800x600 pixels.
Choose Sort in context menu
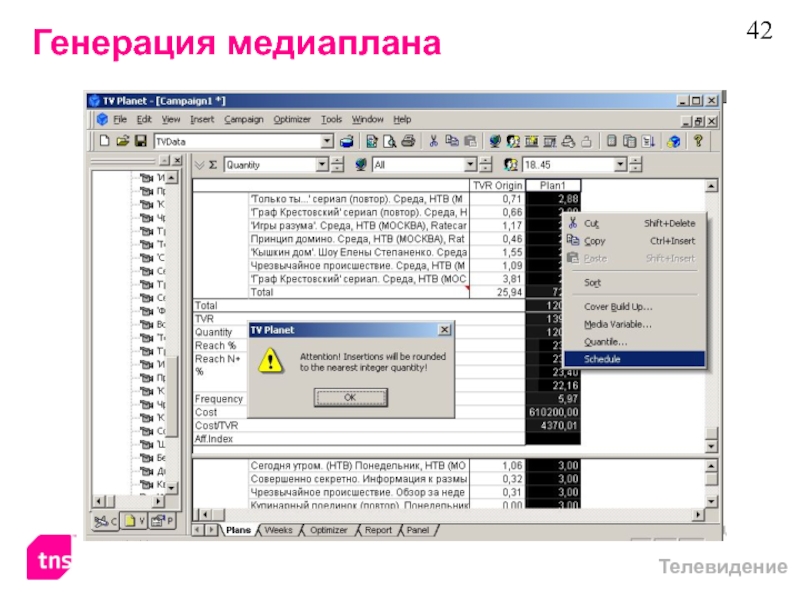pyautogui.click(x=635, y=283)
